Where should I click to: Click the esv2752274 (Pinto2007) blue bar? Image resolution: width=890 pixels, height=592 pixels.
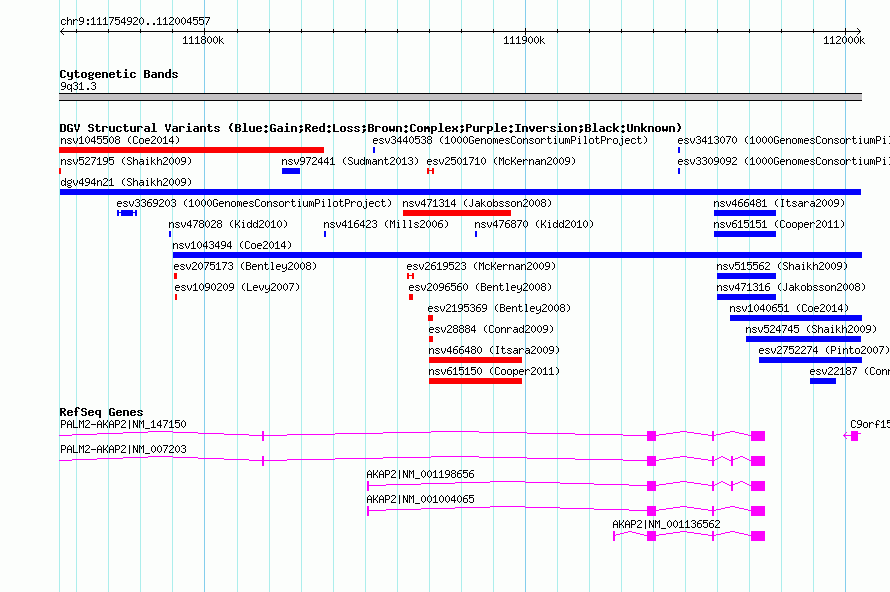pos(810,360)
